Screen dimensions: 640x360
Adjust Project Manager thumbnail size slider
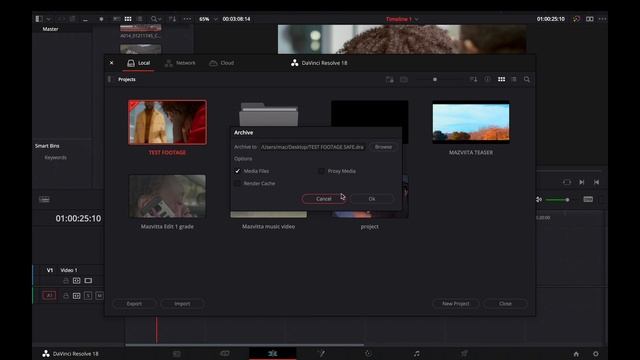click(435, 79)
